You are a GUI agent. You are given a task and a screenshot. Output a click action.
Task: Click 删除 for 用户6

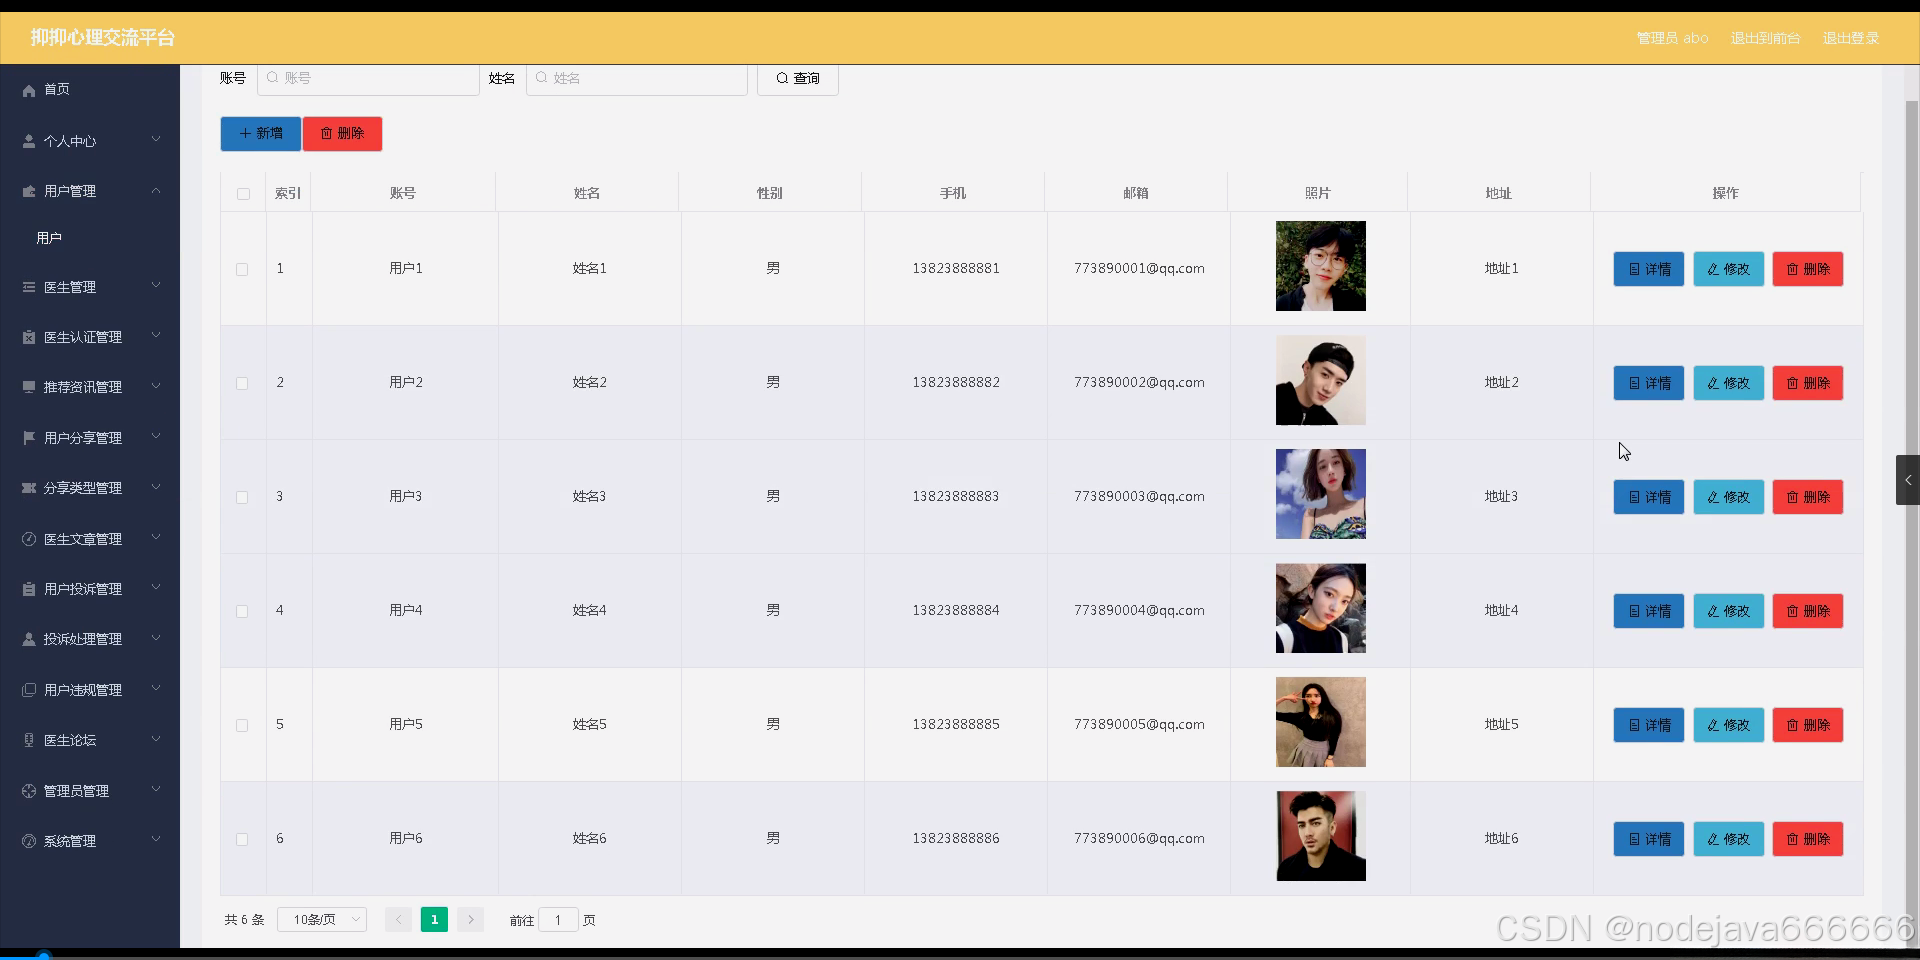coord(1808,839)
